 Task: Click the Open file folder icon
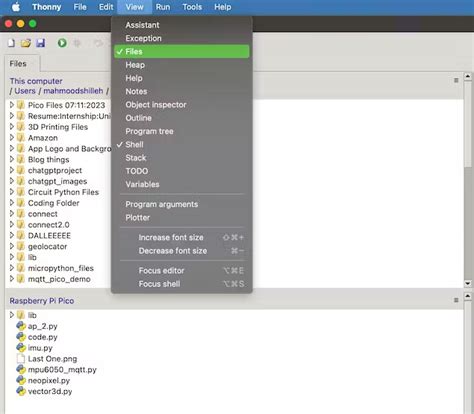pos(26,43)
